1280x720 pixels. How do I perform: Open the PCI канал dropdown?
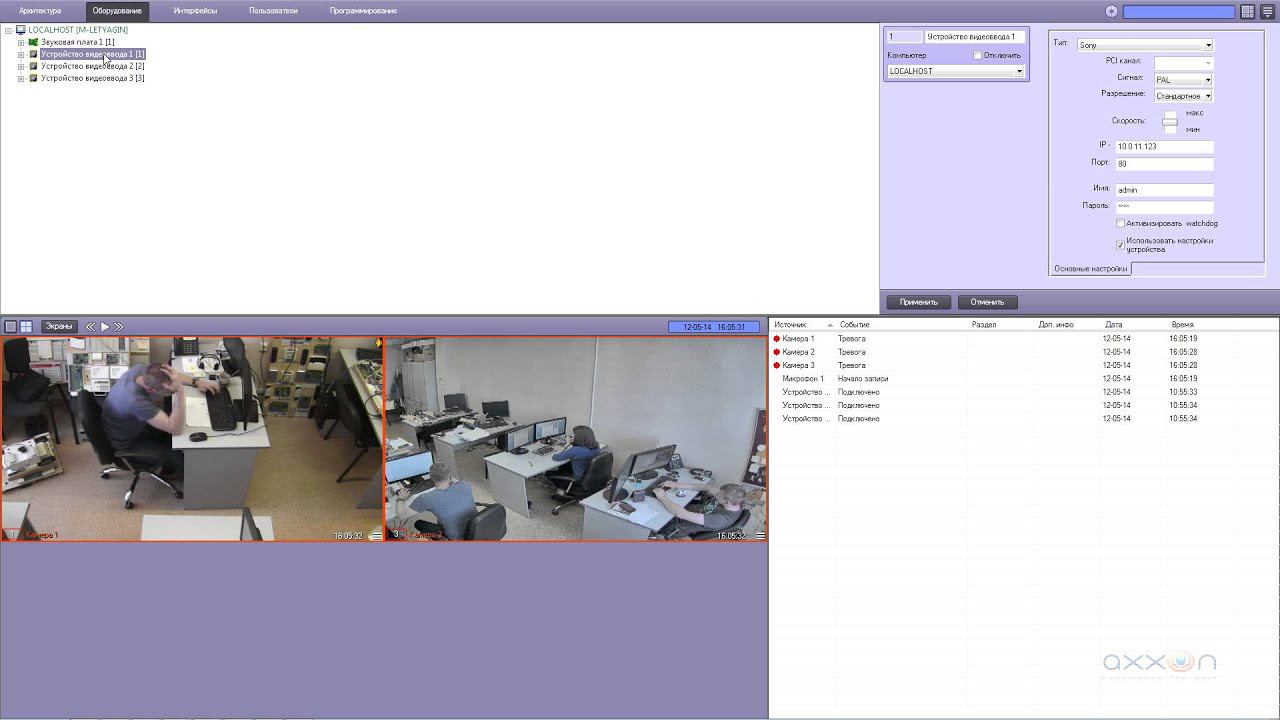[x=1183, y=62]
